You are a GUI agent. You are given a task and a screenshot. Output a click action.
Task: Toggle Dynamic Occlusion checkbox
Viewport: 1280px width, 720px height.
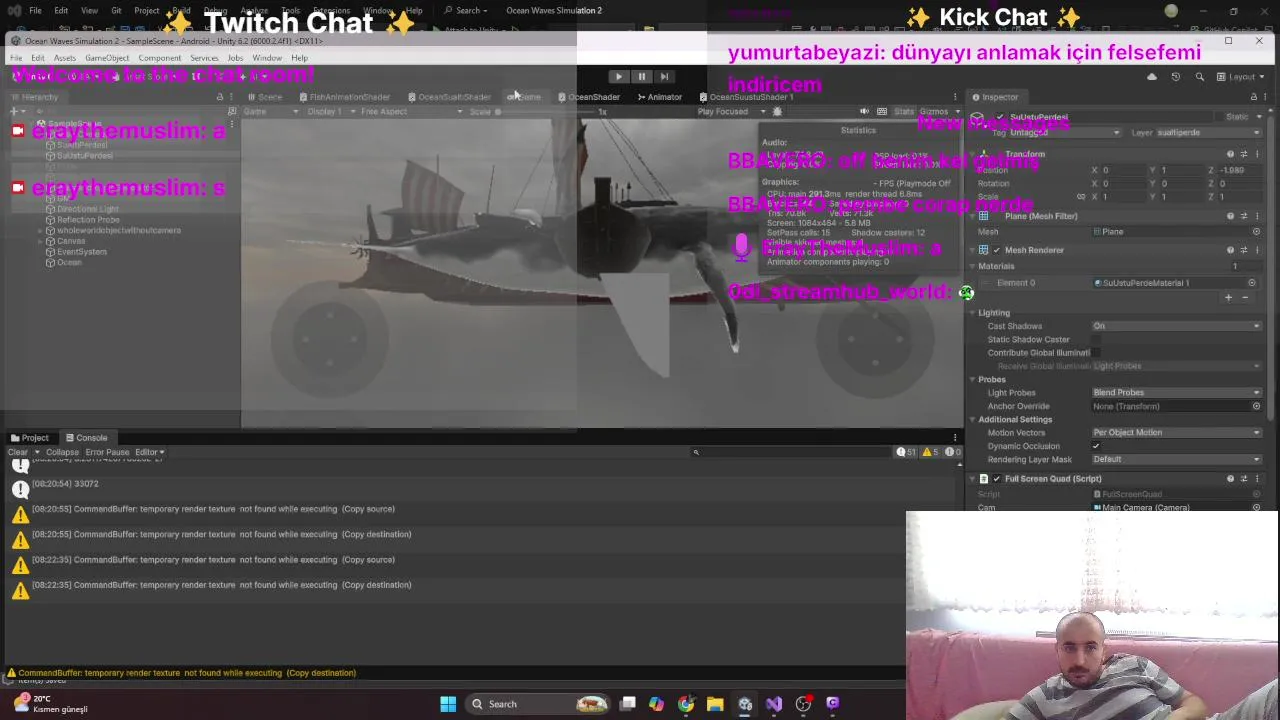(1097, 446)
